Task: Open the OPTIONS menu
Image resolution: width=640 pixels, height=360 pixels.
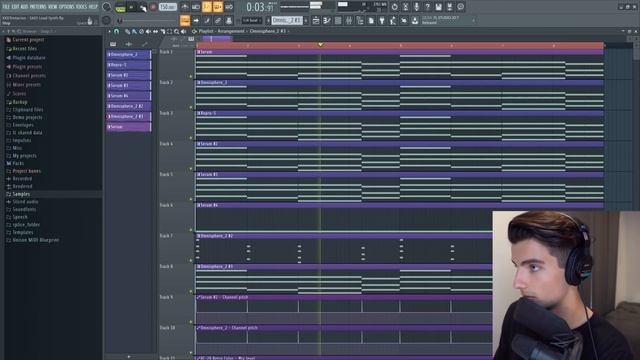Action: [67, 7]
